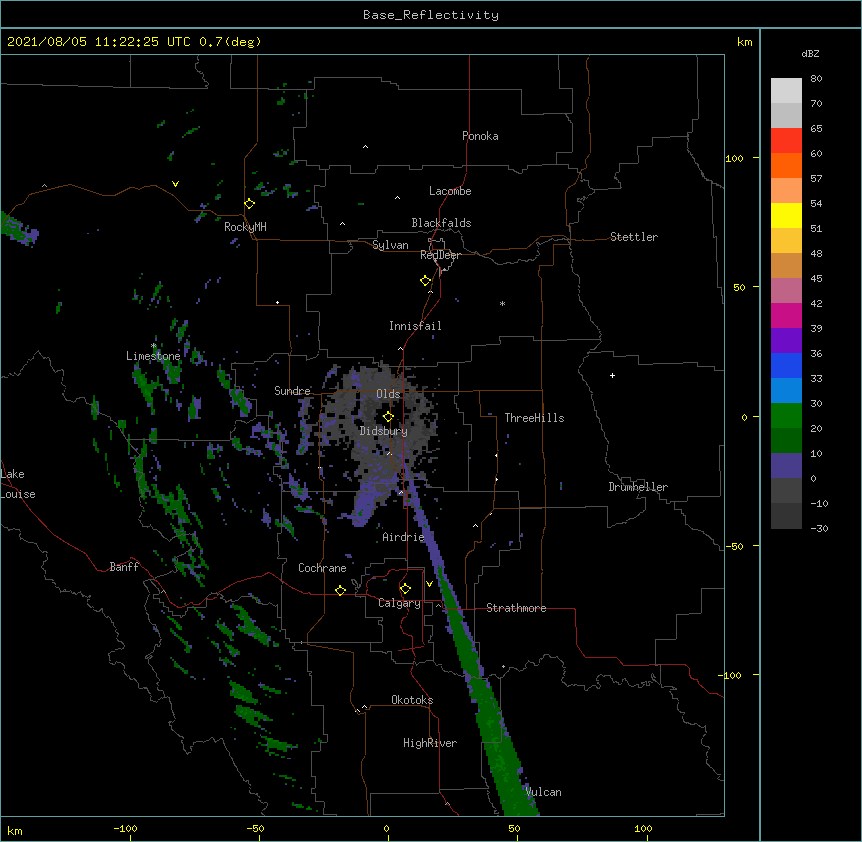Click the Banff label on map
862x842 pixels.
tap(124, 567)
